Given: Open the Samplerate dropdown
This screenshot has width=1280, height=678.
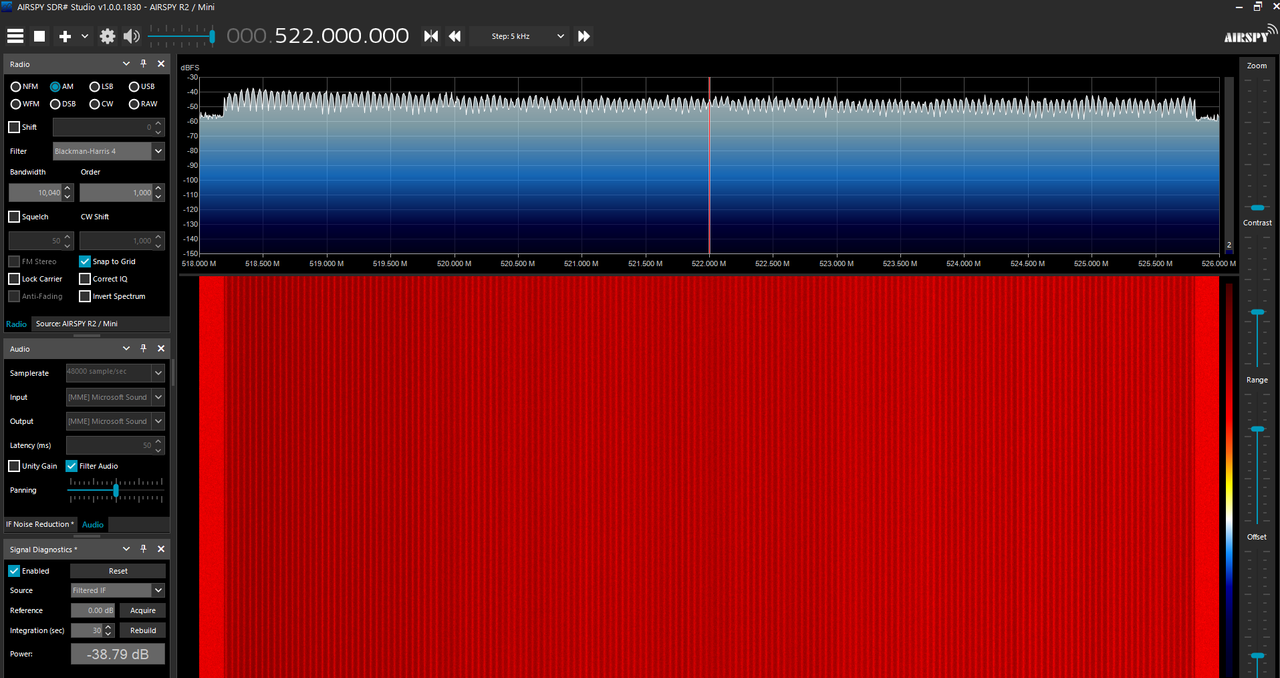Looking at the screenshot, I should (x=115, y=373).
